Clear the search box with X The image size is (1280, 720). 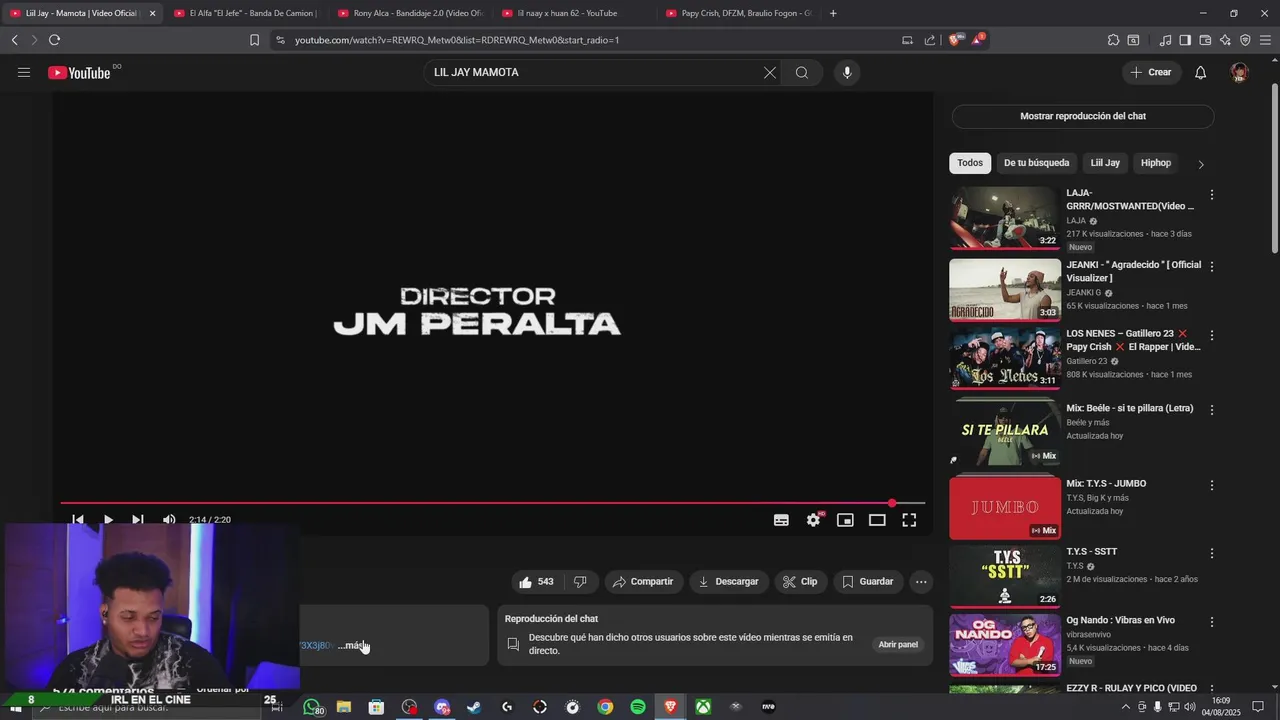point(770,72)
